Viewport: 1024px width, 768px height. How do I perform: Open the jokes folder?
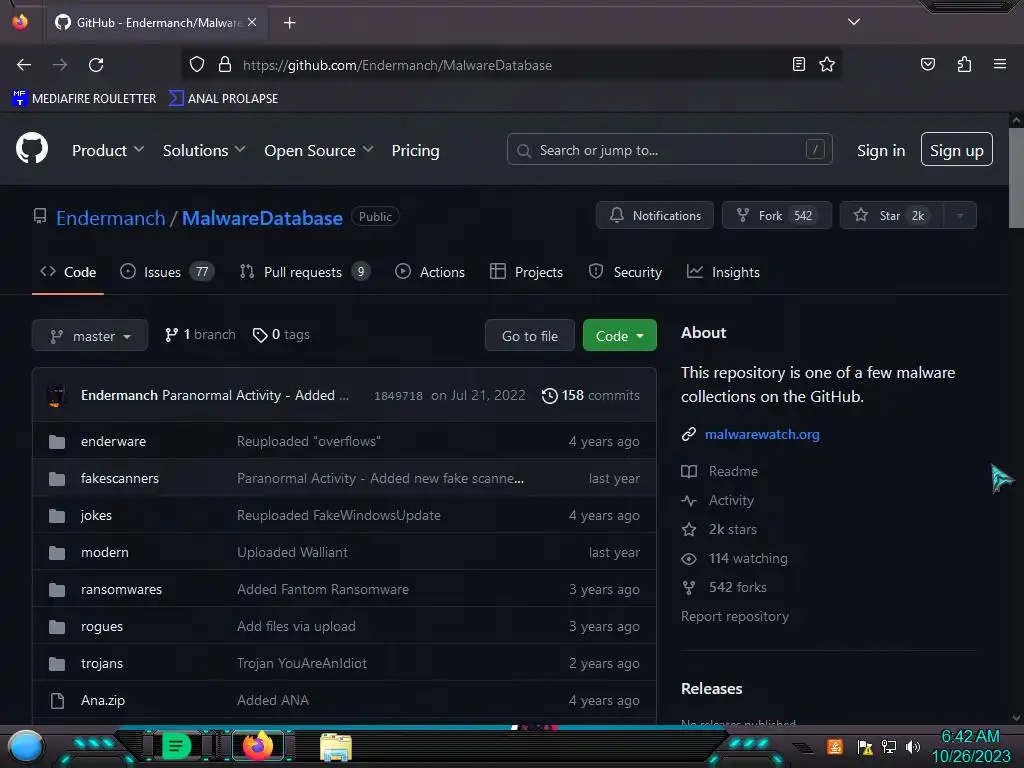96,516
